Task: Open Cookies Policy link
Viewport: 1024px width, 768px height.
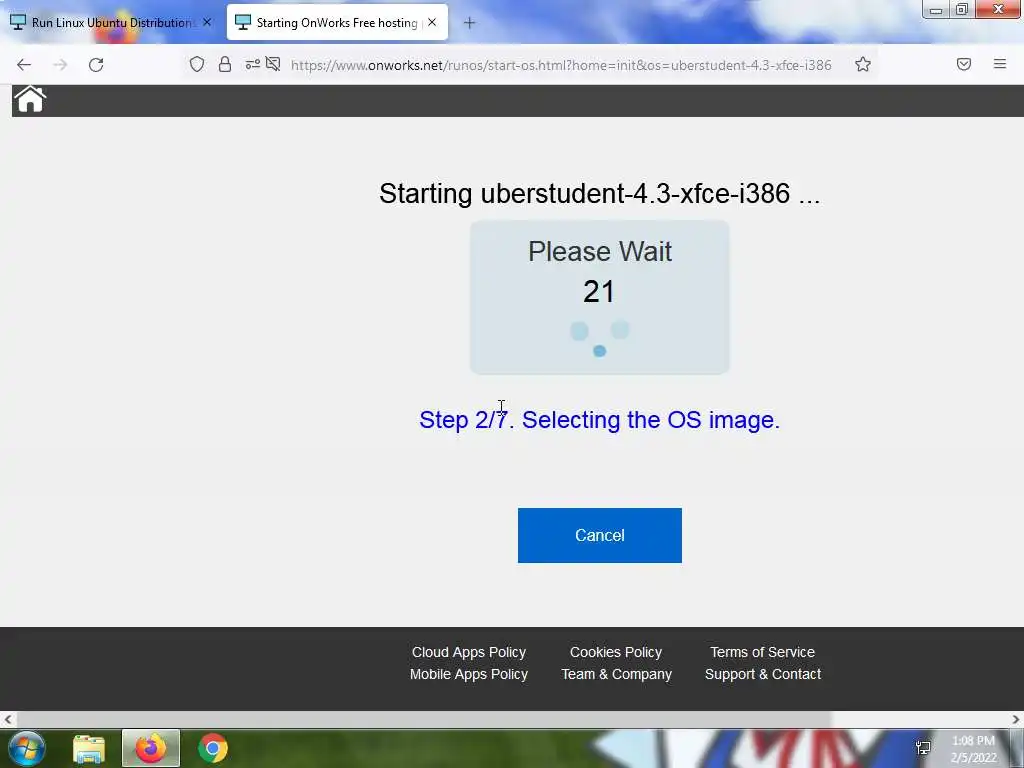Action: click(x=616, y=652)
